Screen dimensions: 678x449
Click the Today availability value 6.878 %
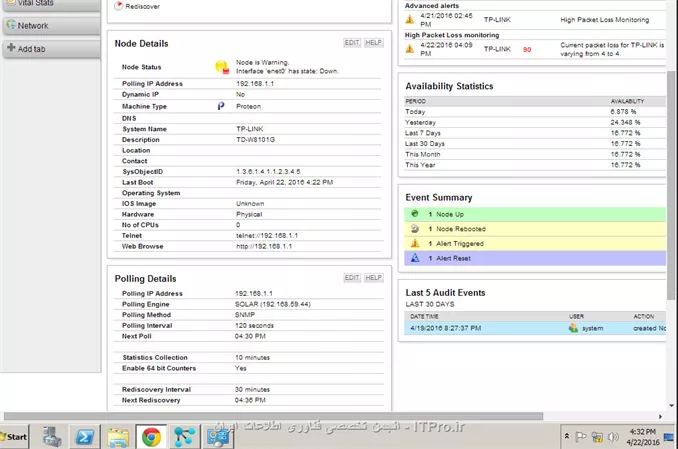623,112
